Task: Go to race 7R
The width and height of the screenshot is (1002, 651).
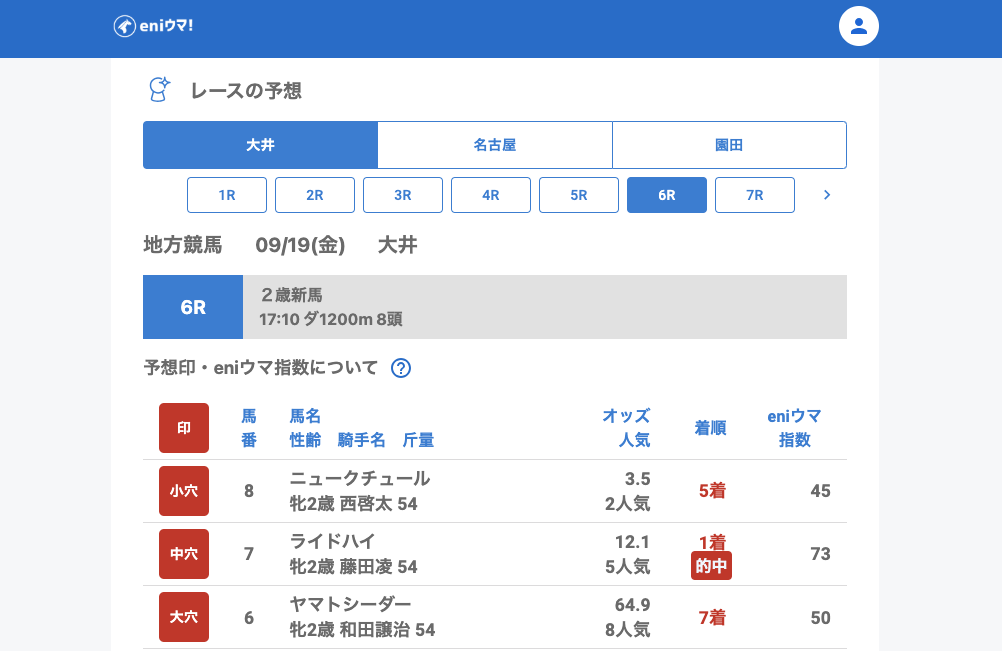Action: click(755, 195)
